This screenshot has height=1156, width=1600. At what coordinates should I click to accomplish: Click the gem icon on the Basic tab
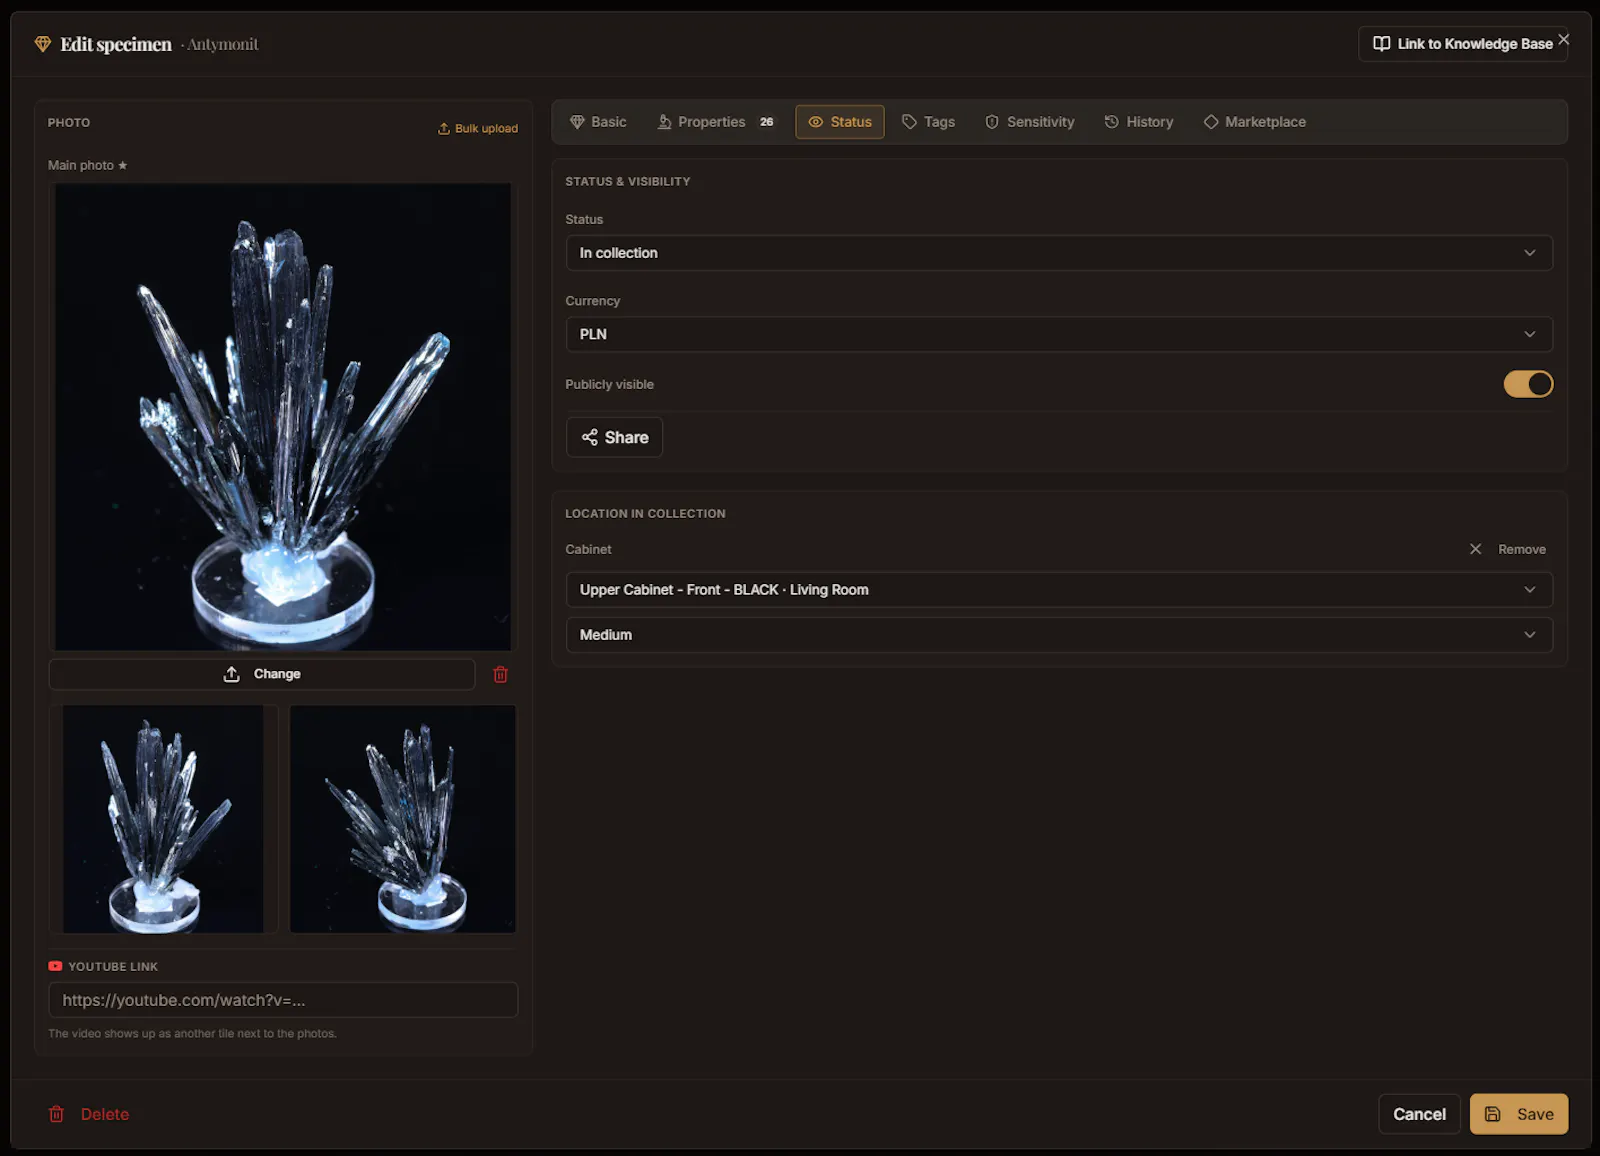pyautogui.click(x=577, y=122)
